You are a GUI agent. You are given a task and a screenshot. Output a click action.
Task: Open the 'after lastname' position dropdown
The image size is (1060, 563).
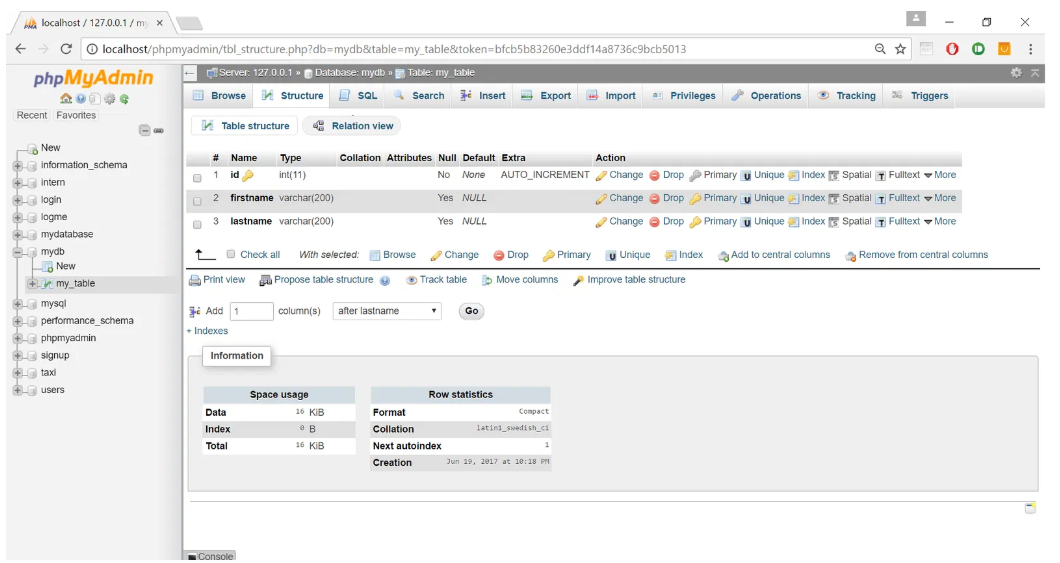[387, 311]
